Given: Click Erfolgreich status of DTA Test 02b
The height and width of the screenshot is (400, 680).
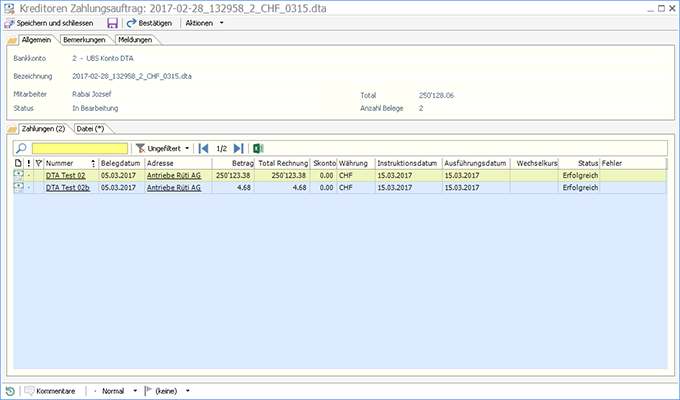Looking at the screenshot, I should coord(580,188).
